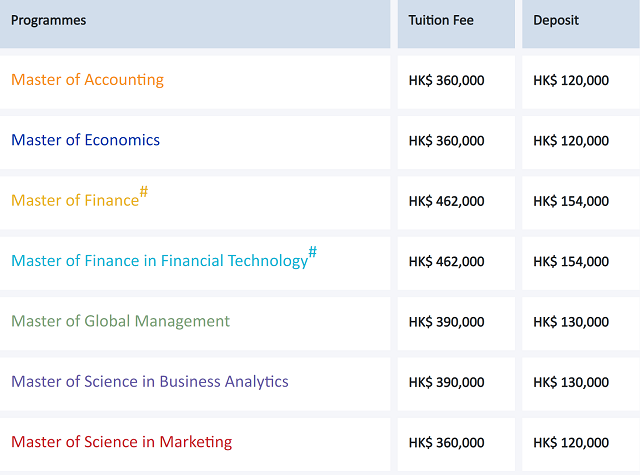Viewport: 640px width, 475px height.
Task: Open Master of Science in Marketing link
Action: [x=122, y=442]
